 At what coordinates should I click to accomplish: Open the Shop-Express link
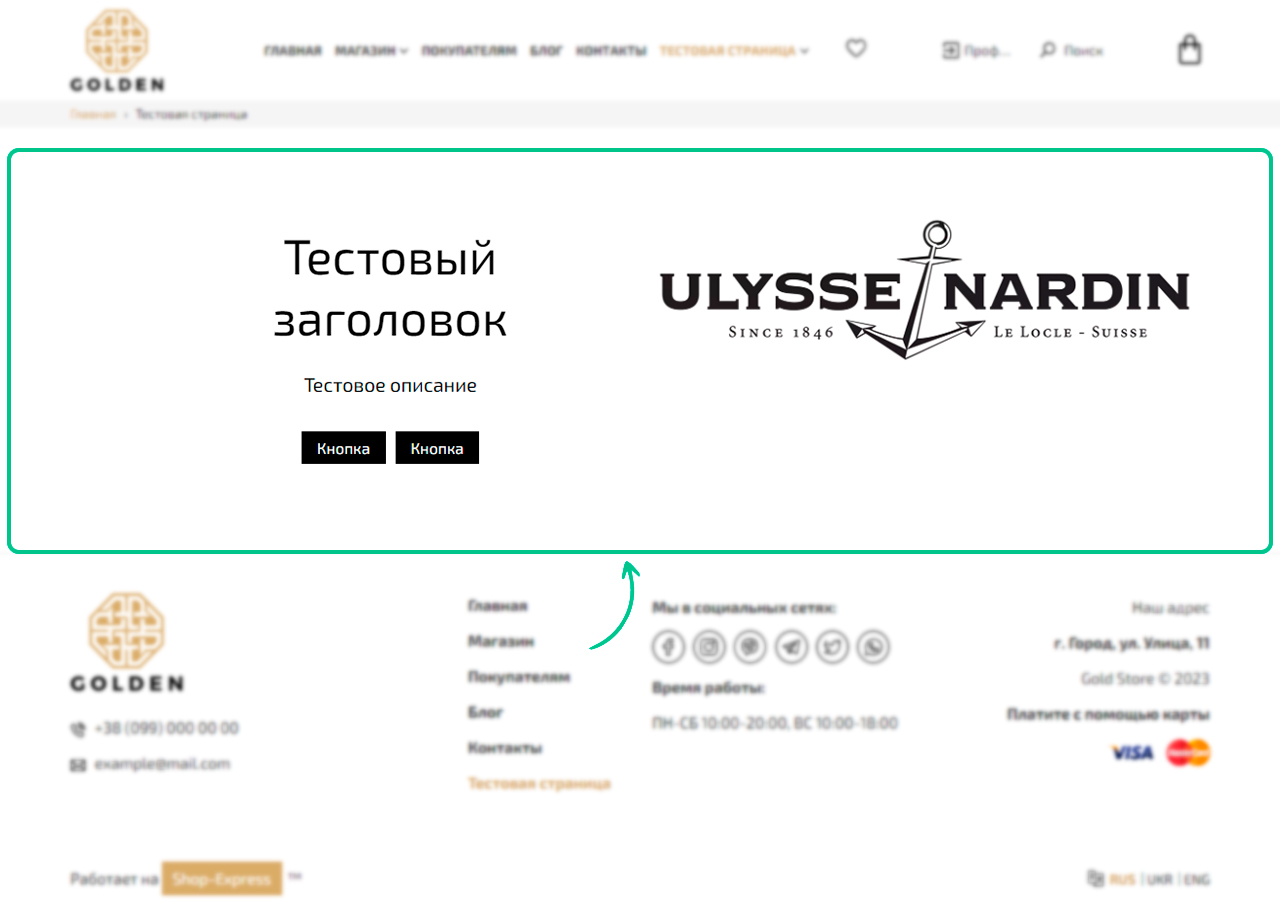(222, 879)
